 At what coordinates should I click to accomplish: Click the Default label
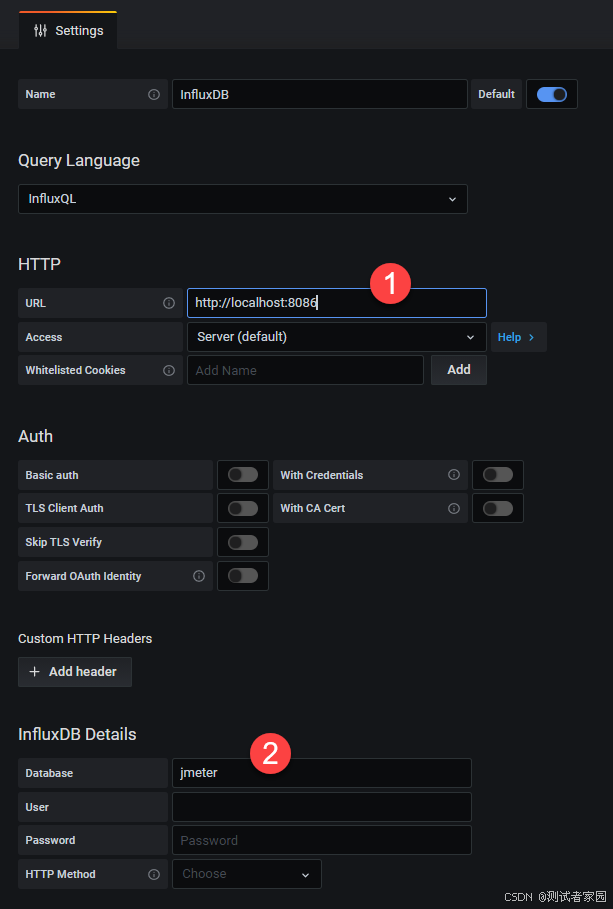coord(496,94)
